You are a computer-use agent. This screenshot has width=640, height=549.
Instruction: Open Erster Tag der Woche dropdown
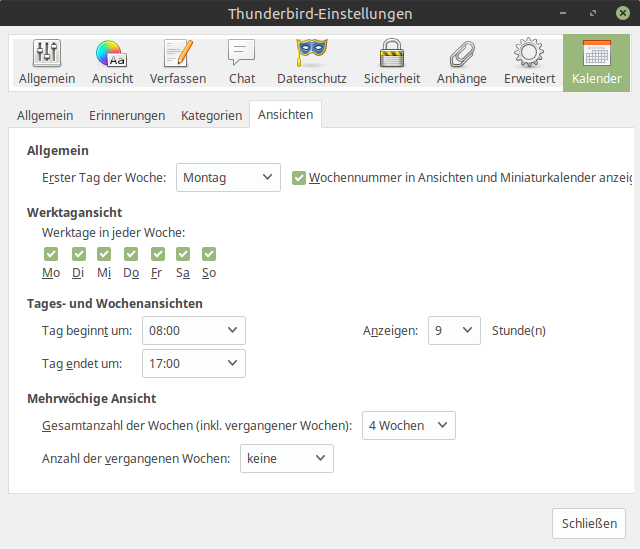(228, 178)
